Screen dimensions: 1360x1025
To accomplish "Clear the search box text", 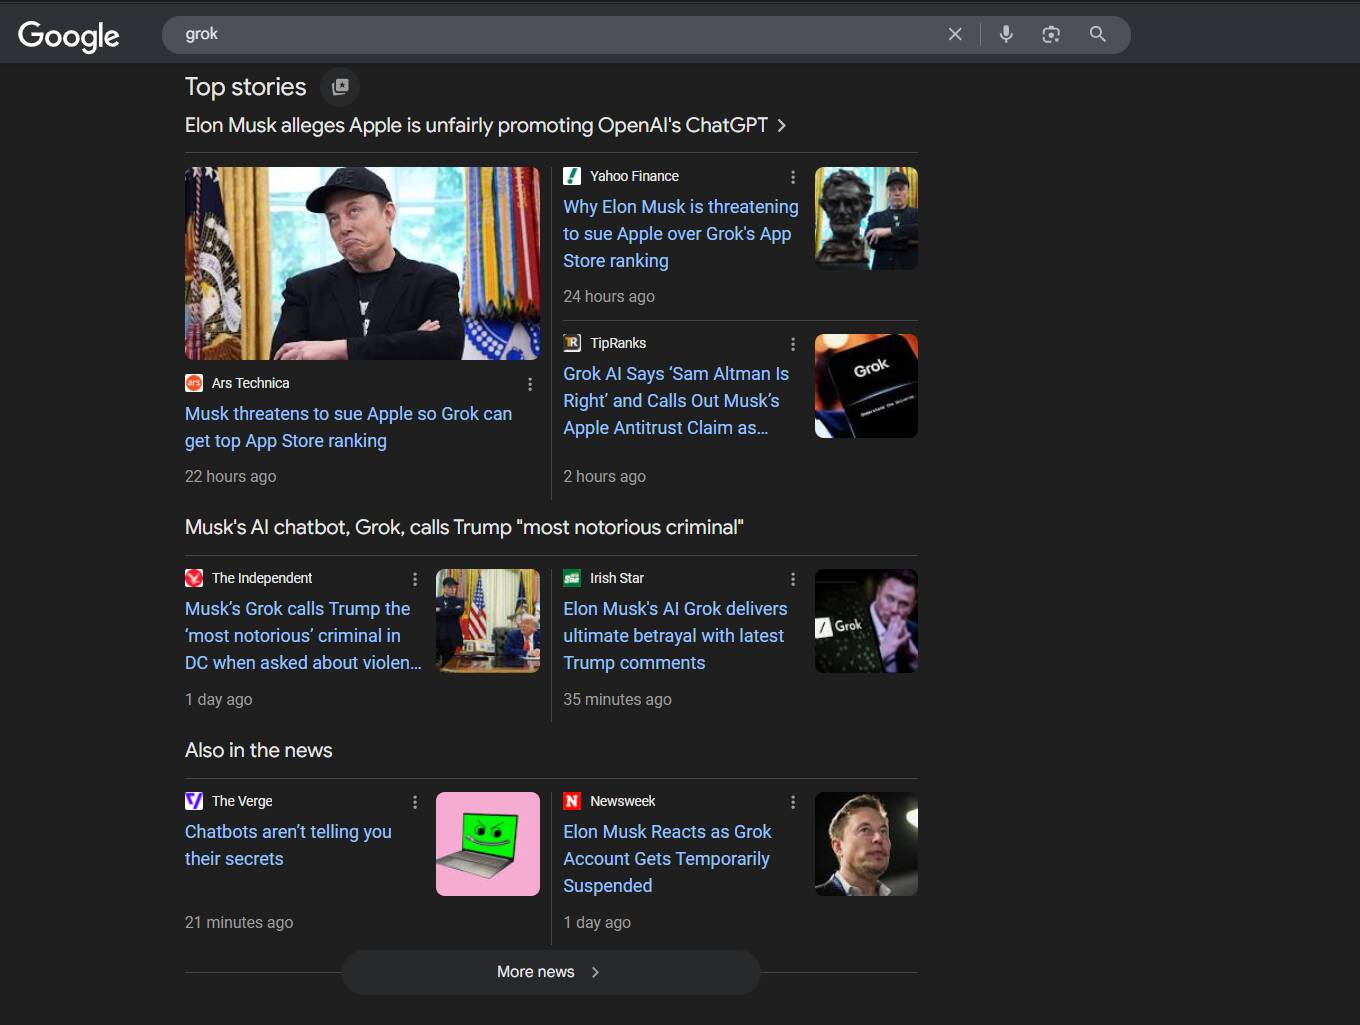I will coord(955,34).
